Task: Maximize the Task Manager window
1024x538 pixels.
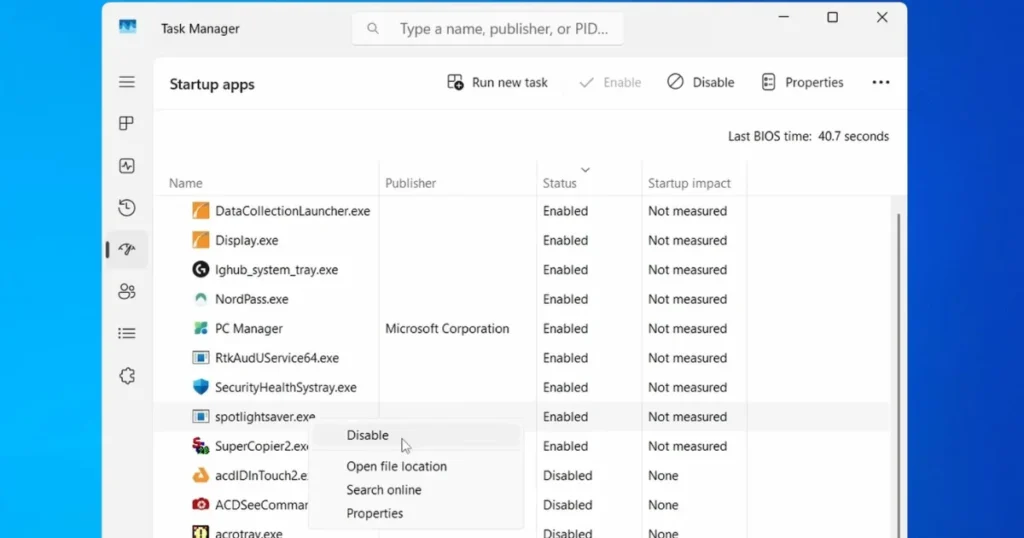Action: (832, 18)
